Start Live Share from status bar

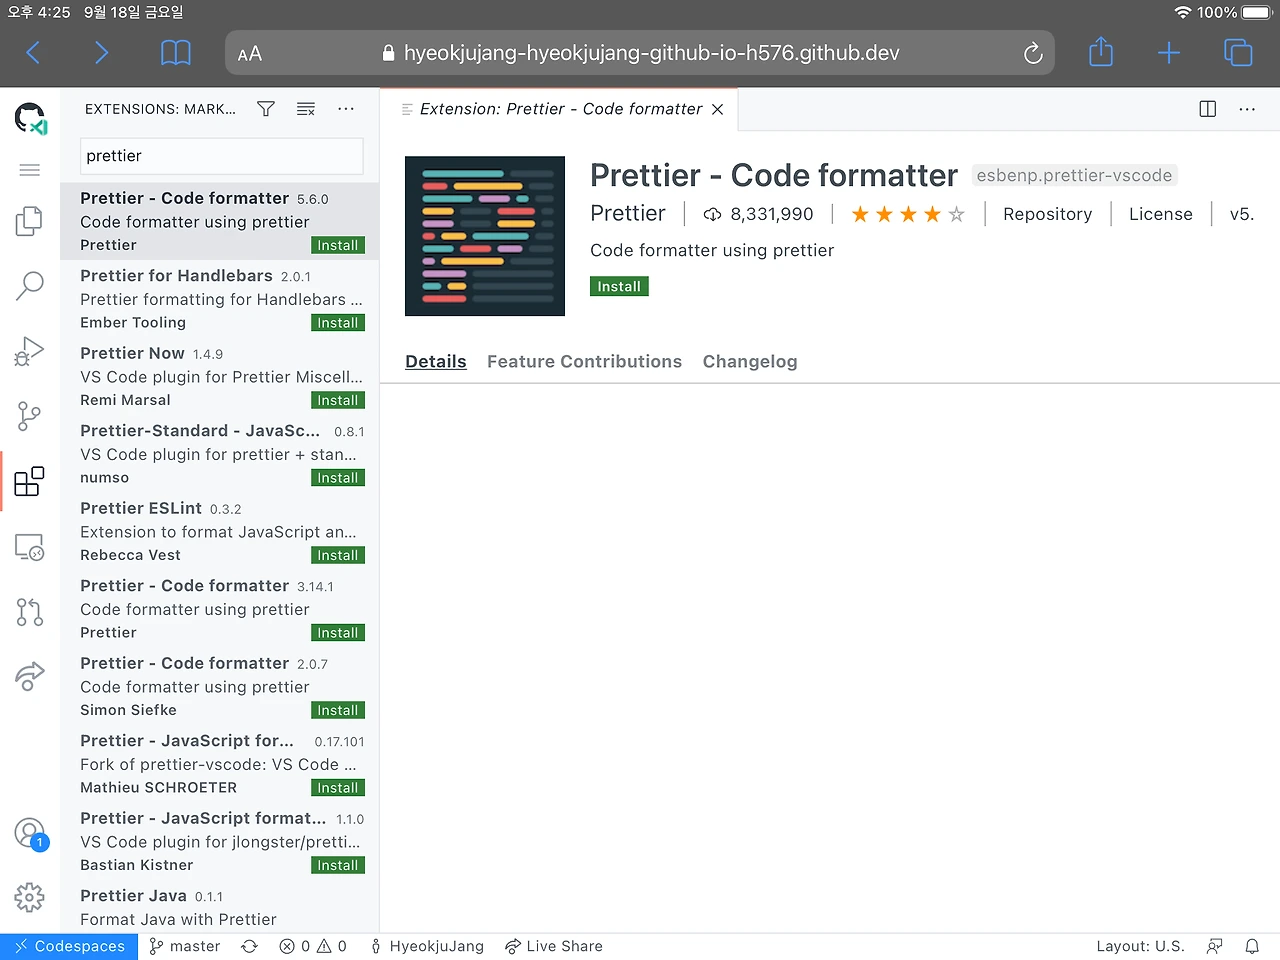[x=554, y=946]
